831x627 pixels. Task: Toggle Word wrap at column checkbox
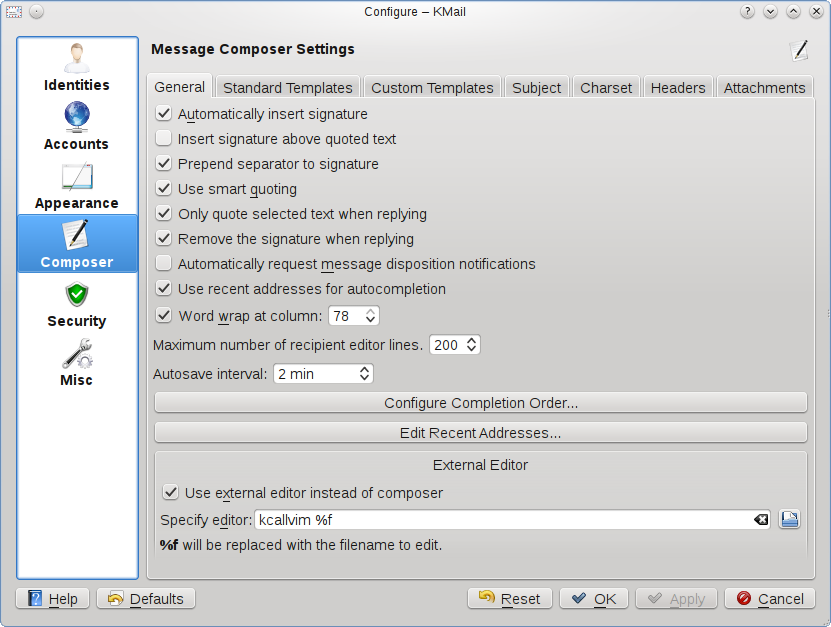[164, 315]
